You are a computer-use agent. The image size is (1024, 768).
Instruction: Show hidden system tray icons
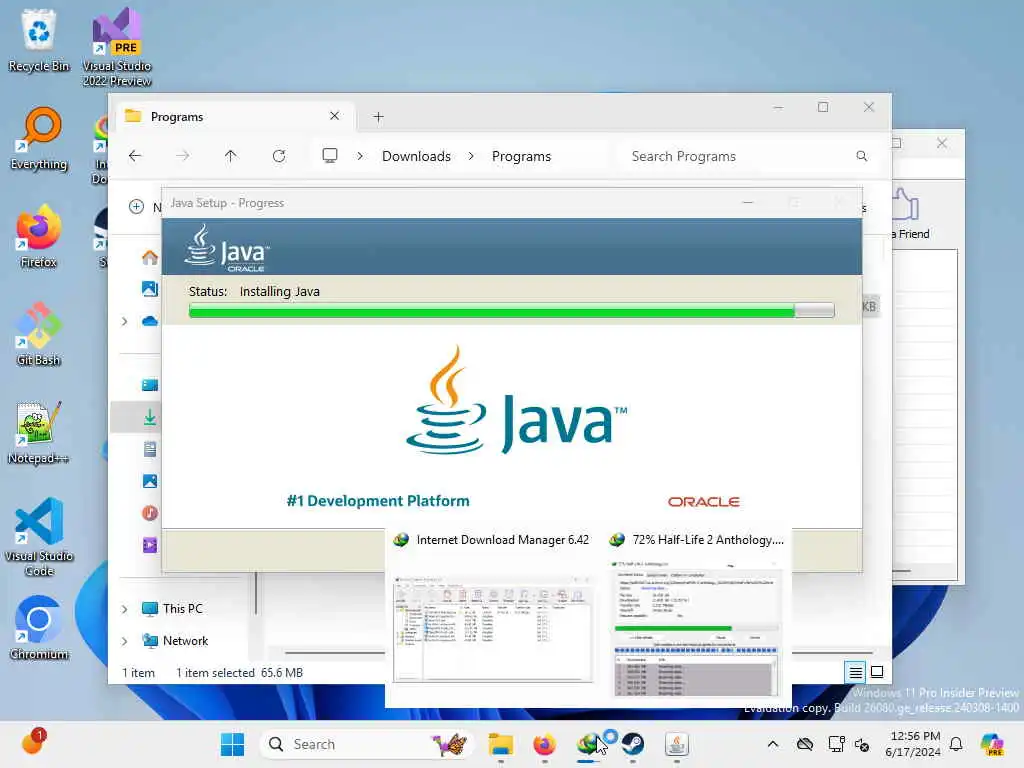click(773, 744)
